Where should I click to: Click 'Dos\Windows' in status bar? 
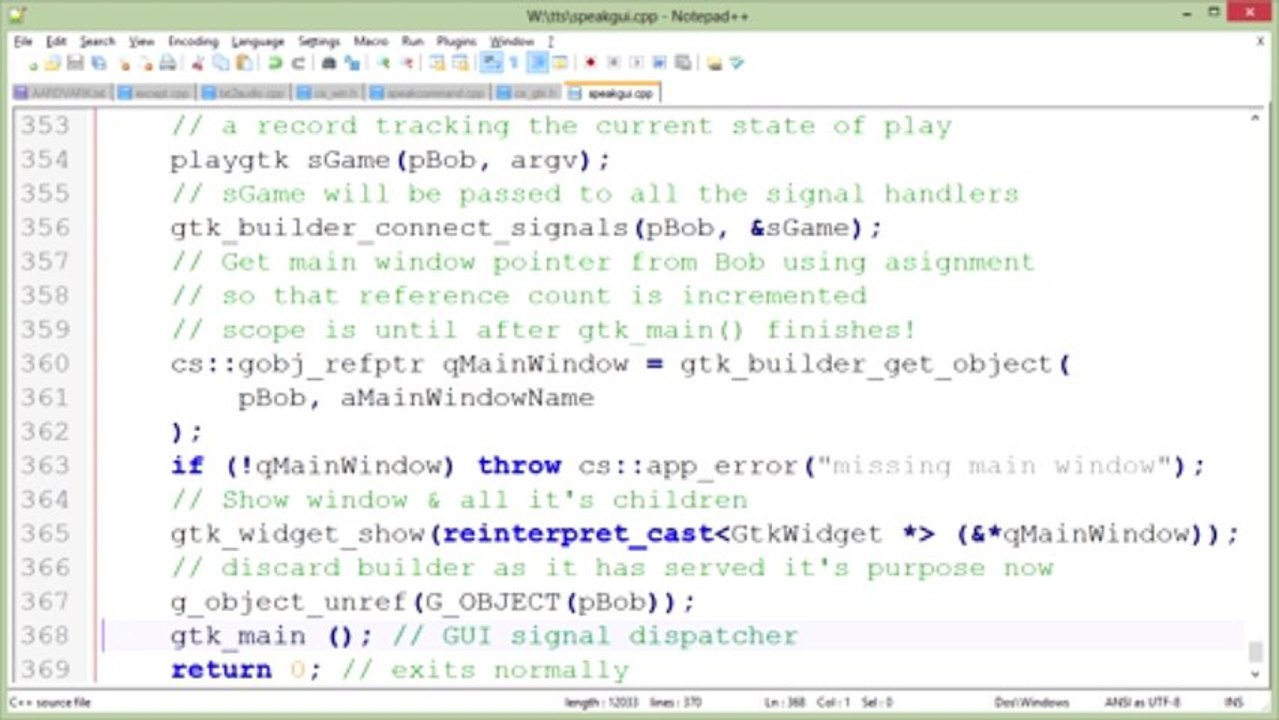[x=1031, y=702]
